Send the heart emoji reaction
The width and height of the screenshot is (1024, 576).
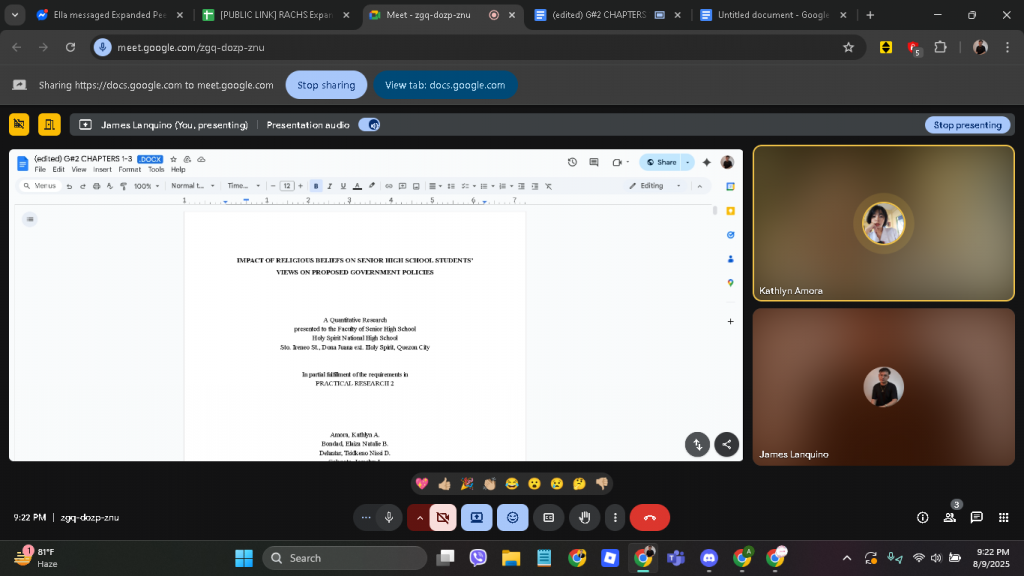tap(422, 484)
